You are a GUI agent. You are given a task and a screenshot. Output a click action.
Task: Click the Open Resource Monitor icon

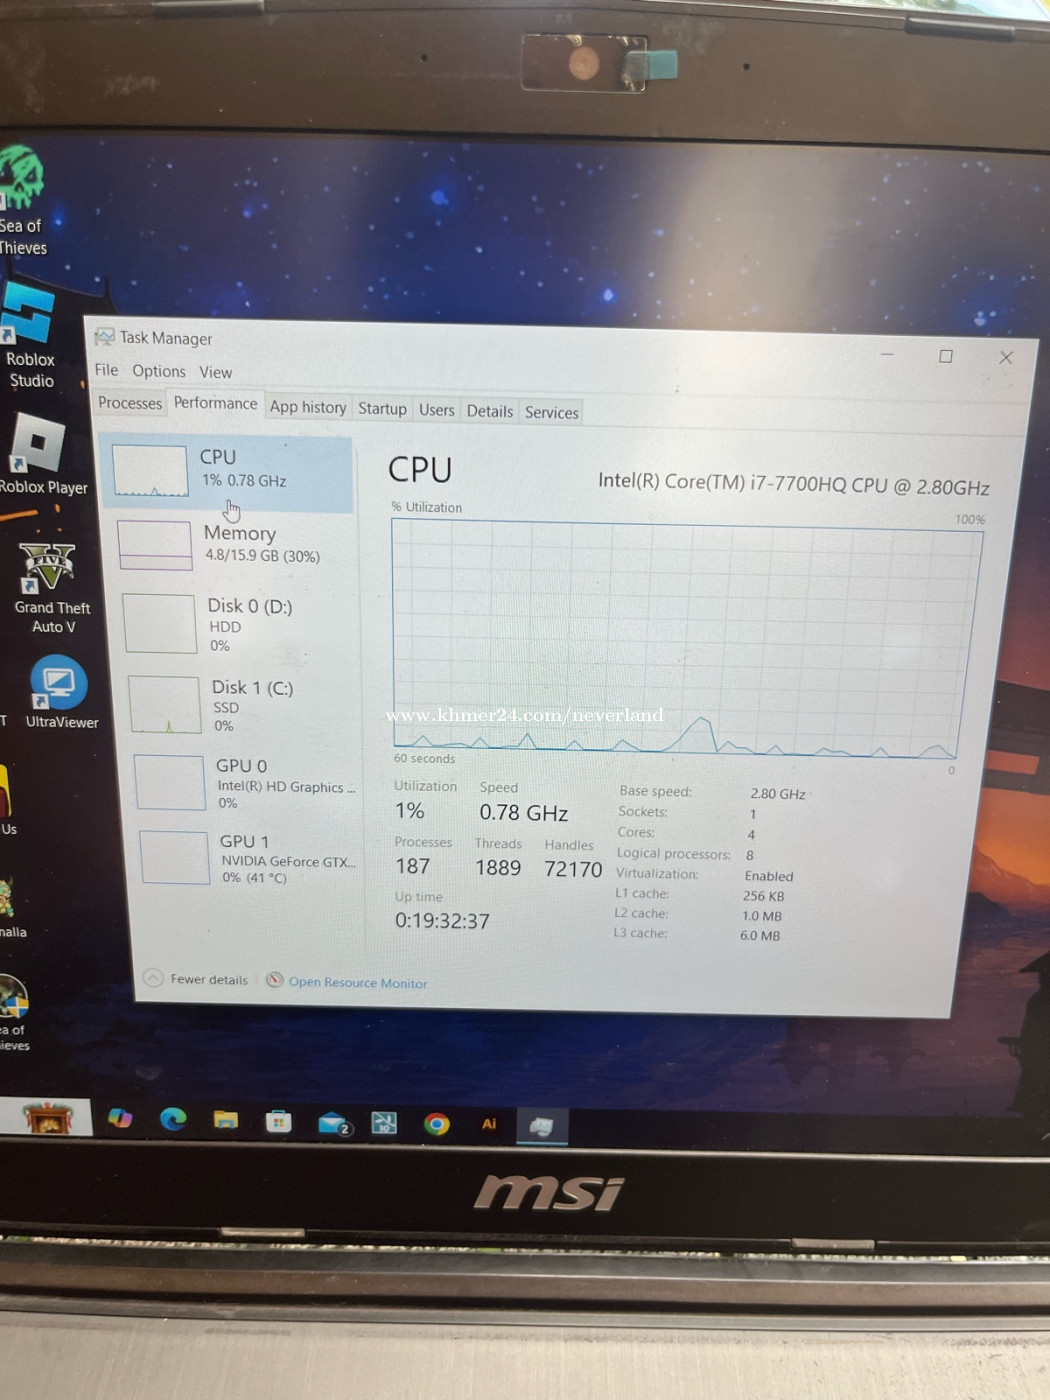pyautogui.click(x=274, y=980)
